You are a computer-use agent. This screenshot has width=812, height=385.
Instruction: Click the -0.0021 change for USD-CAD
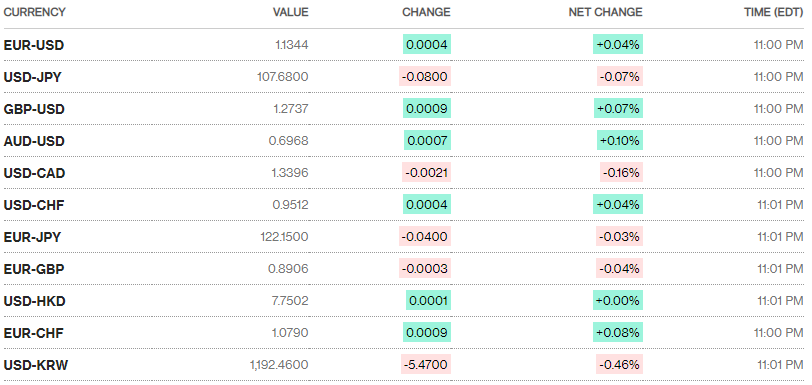coord(427,173)
